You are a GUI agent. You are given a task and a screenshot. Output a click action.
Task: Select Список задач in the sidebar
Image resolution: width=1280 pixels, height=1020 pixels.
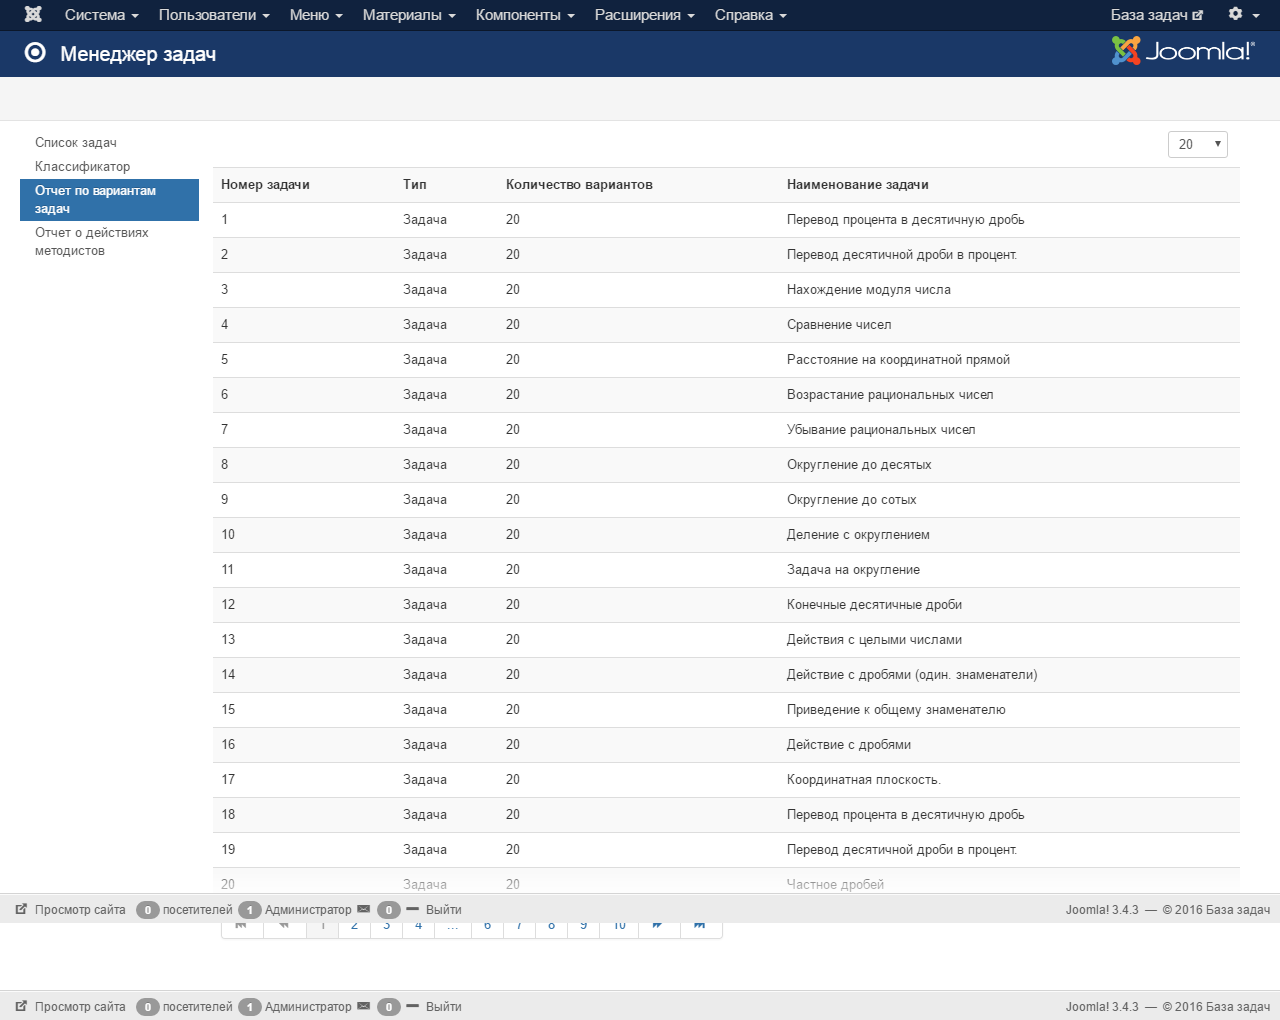76,143
